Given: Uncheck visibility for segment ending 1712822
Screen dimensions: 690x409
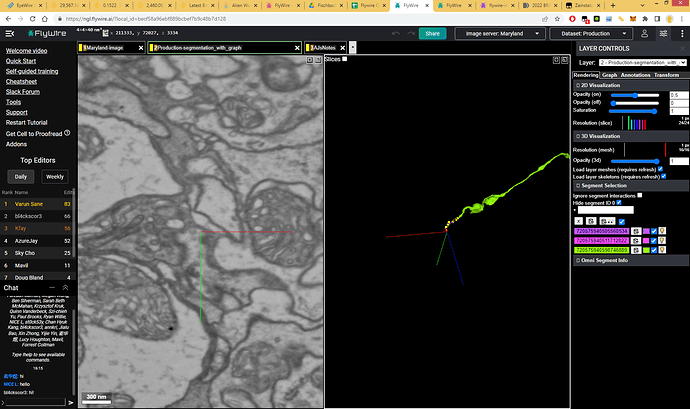Looking at the screenshot, I should coord(654,241).
